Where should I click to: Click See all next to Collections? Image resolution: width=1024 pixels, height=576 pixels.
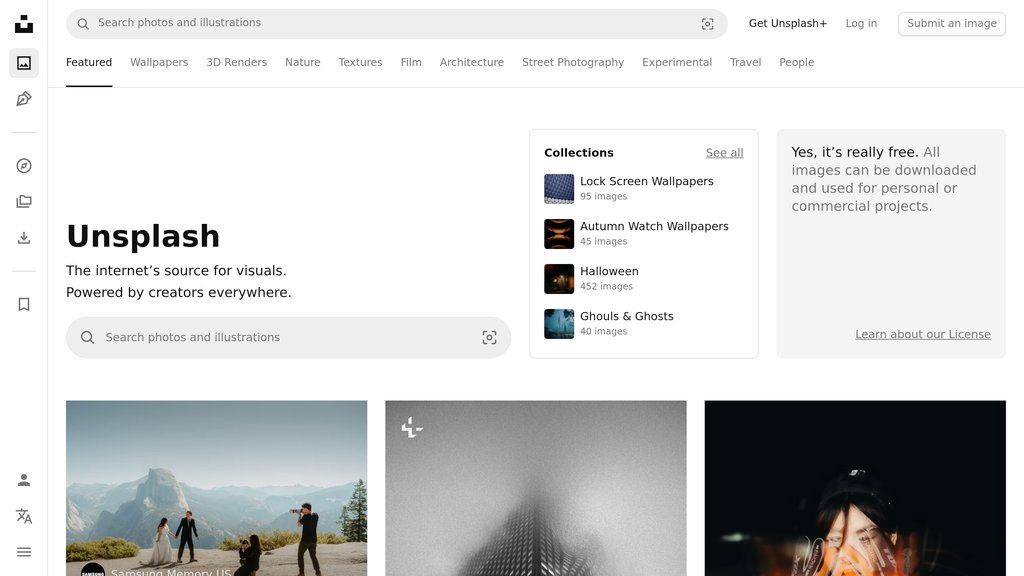[724, 152]
